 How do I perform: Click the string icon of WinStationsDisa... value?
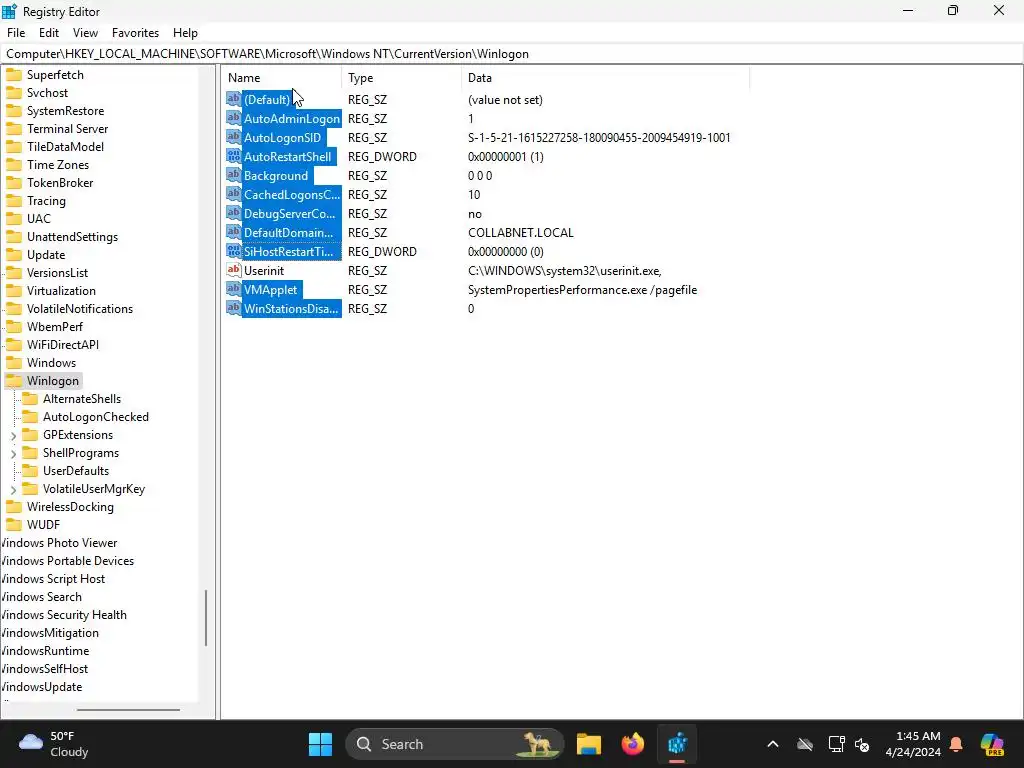233,308
